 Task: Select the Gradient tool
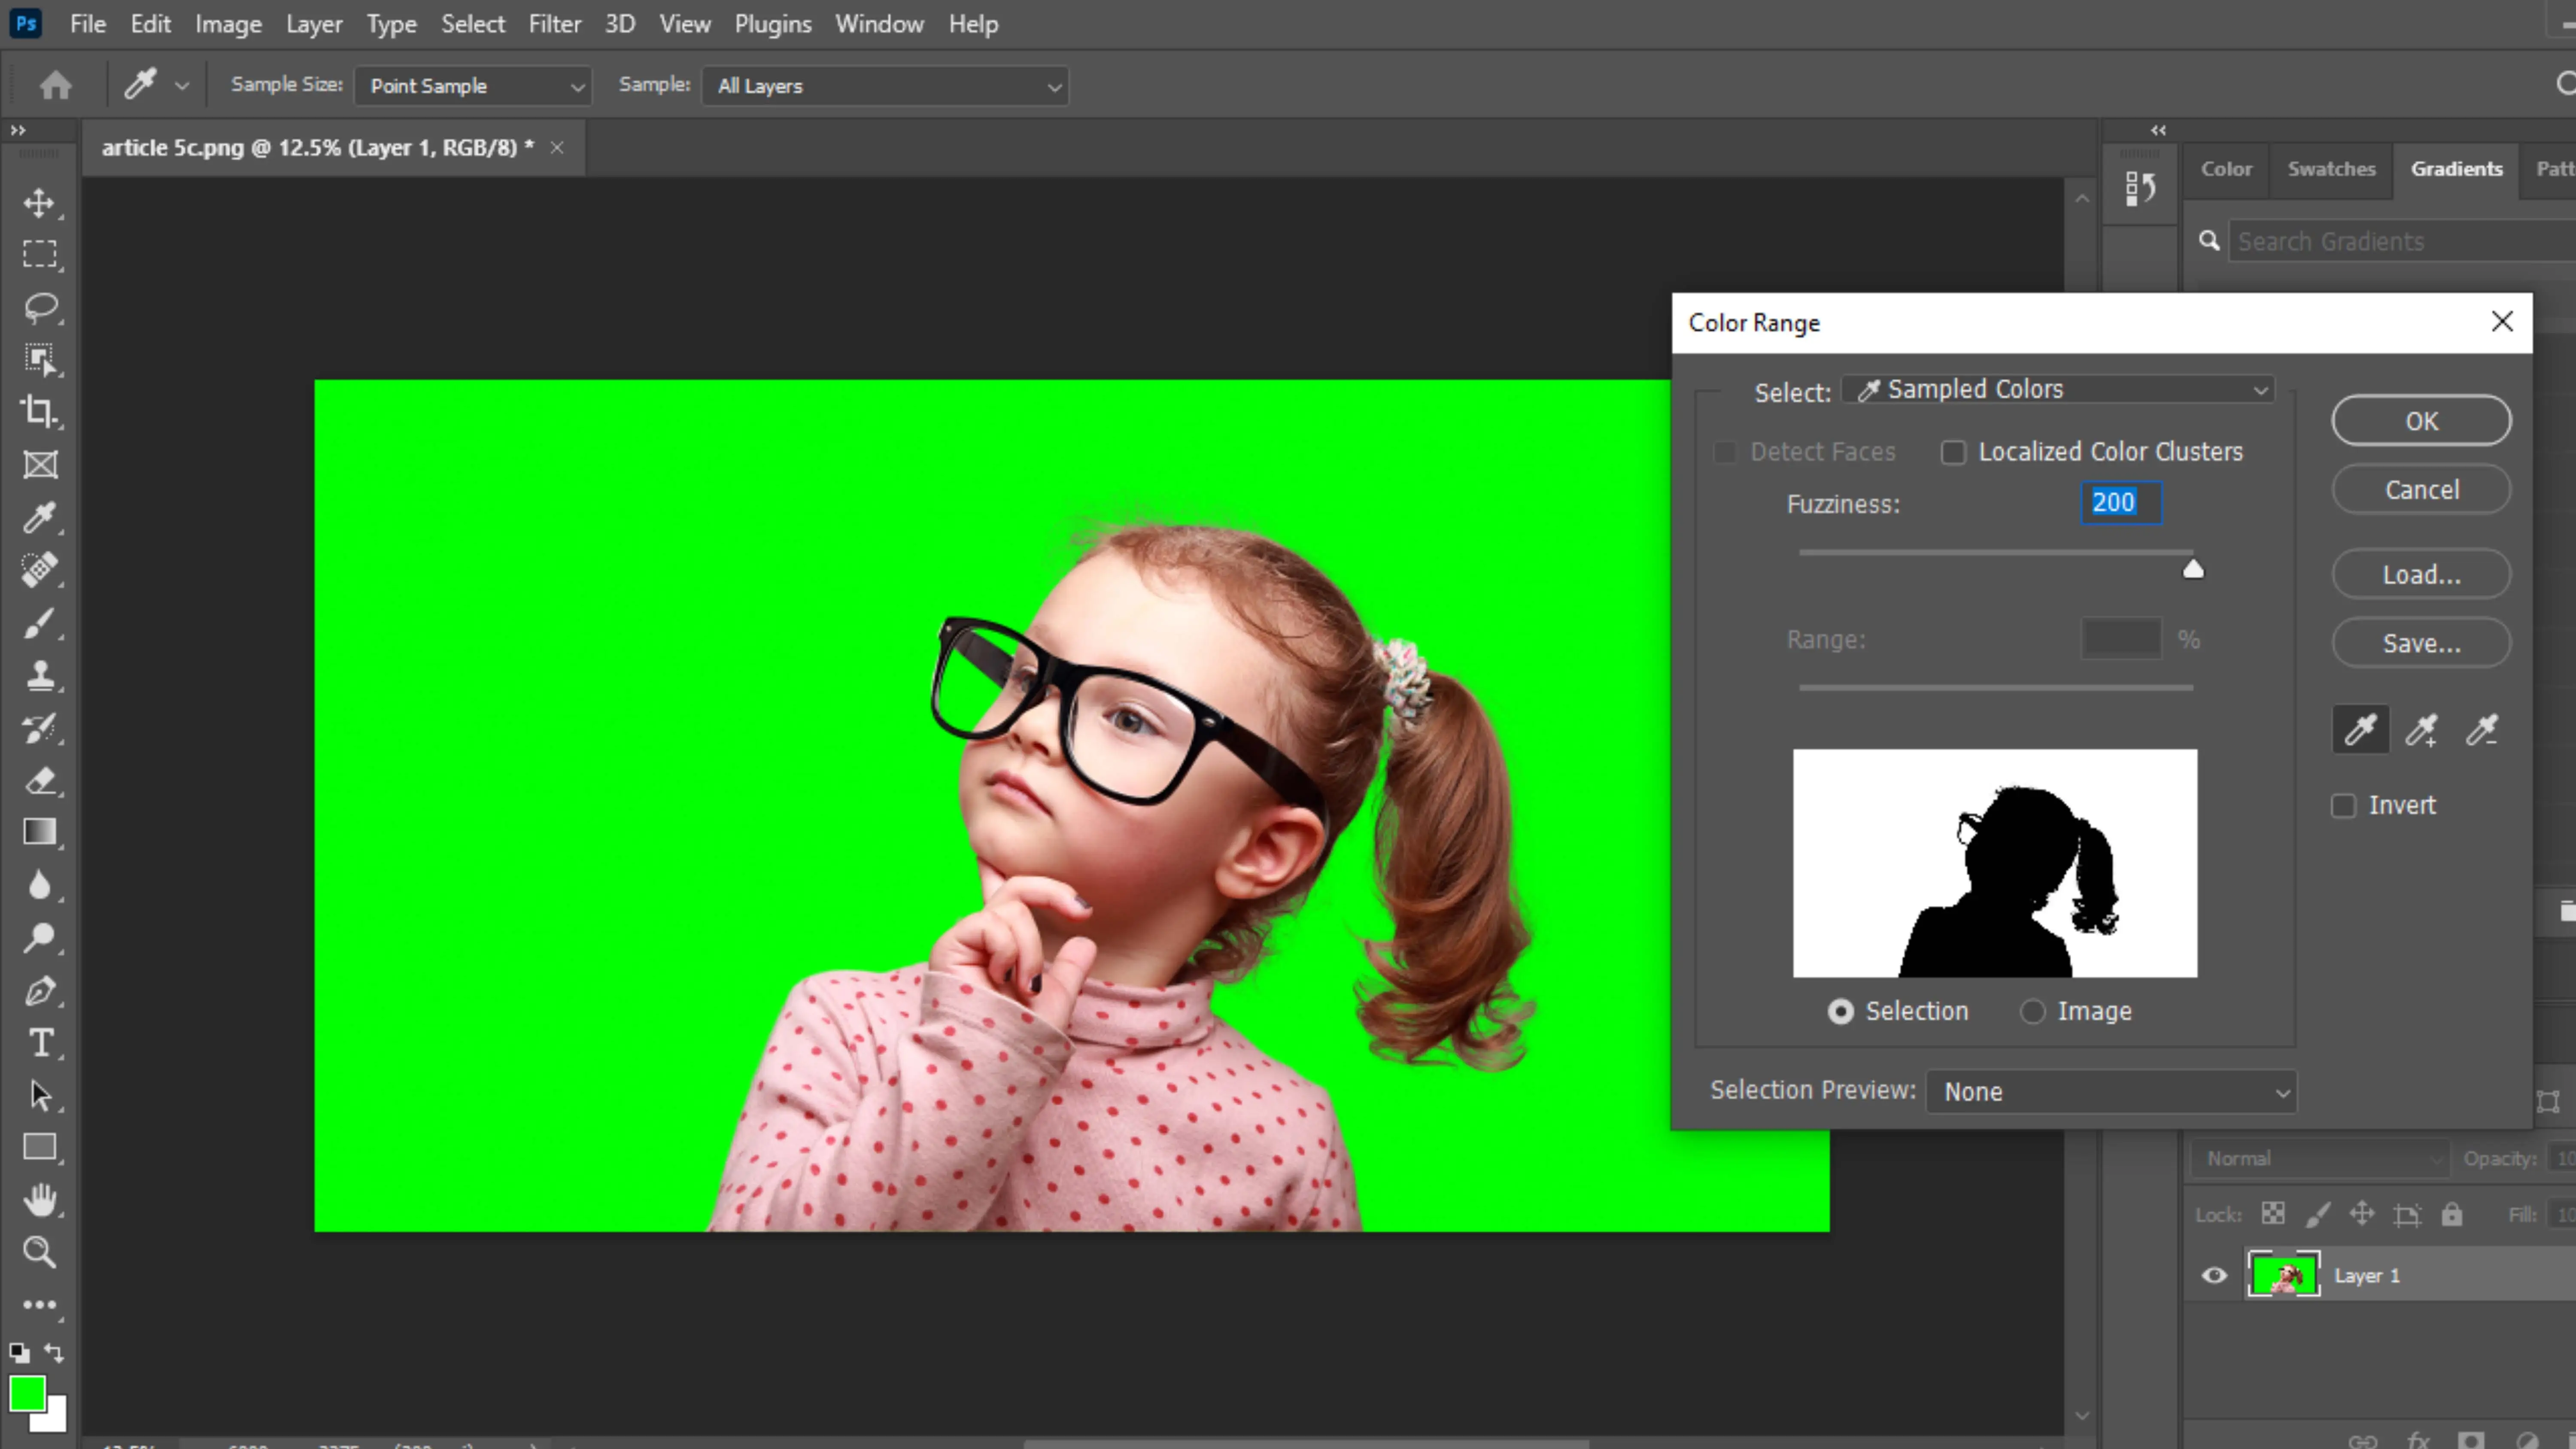point(40,832)
